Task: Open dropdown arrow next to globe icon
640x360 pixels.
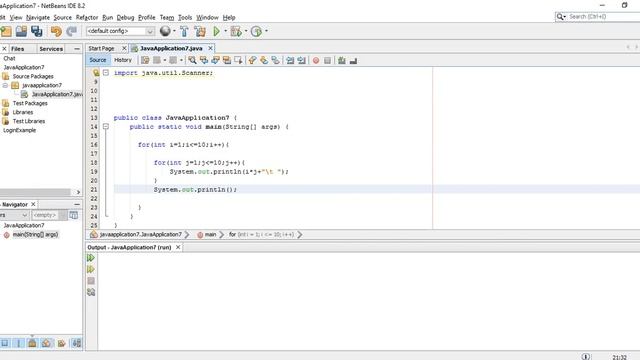Action: (174, 31)
